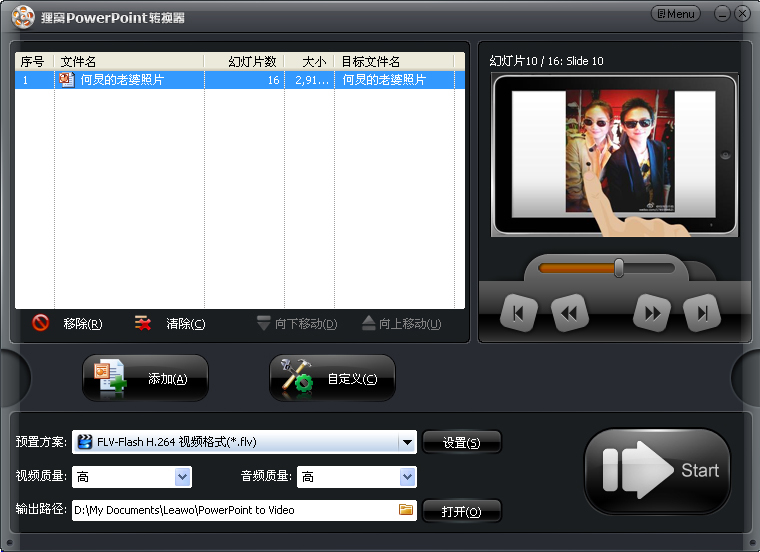This screenshot has width=760, height=552.
Task: Add a PowerPoint file with 添加(A)
Action: tap(145, 378)
